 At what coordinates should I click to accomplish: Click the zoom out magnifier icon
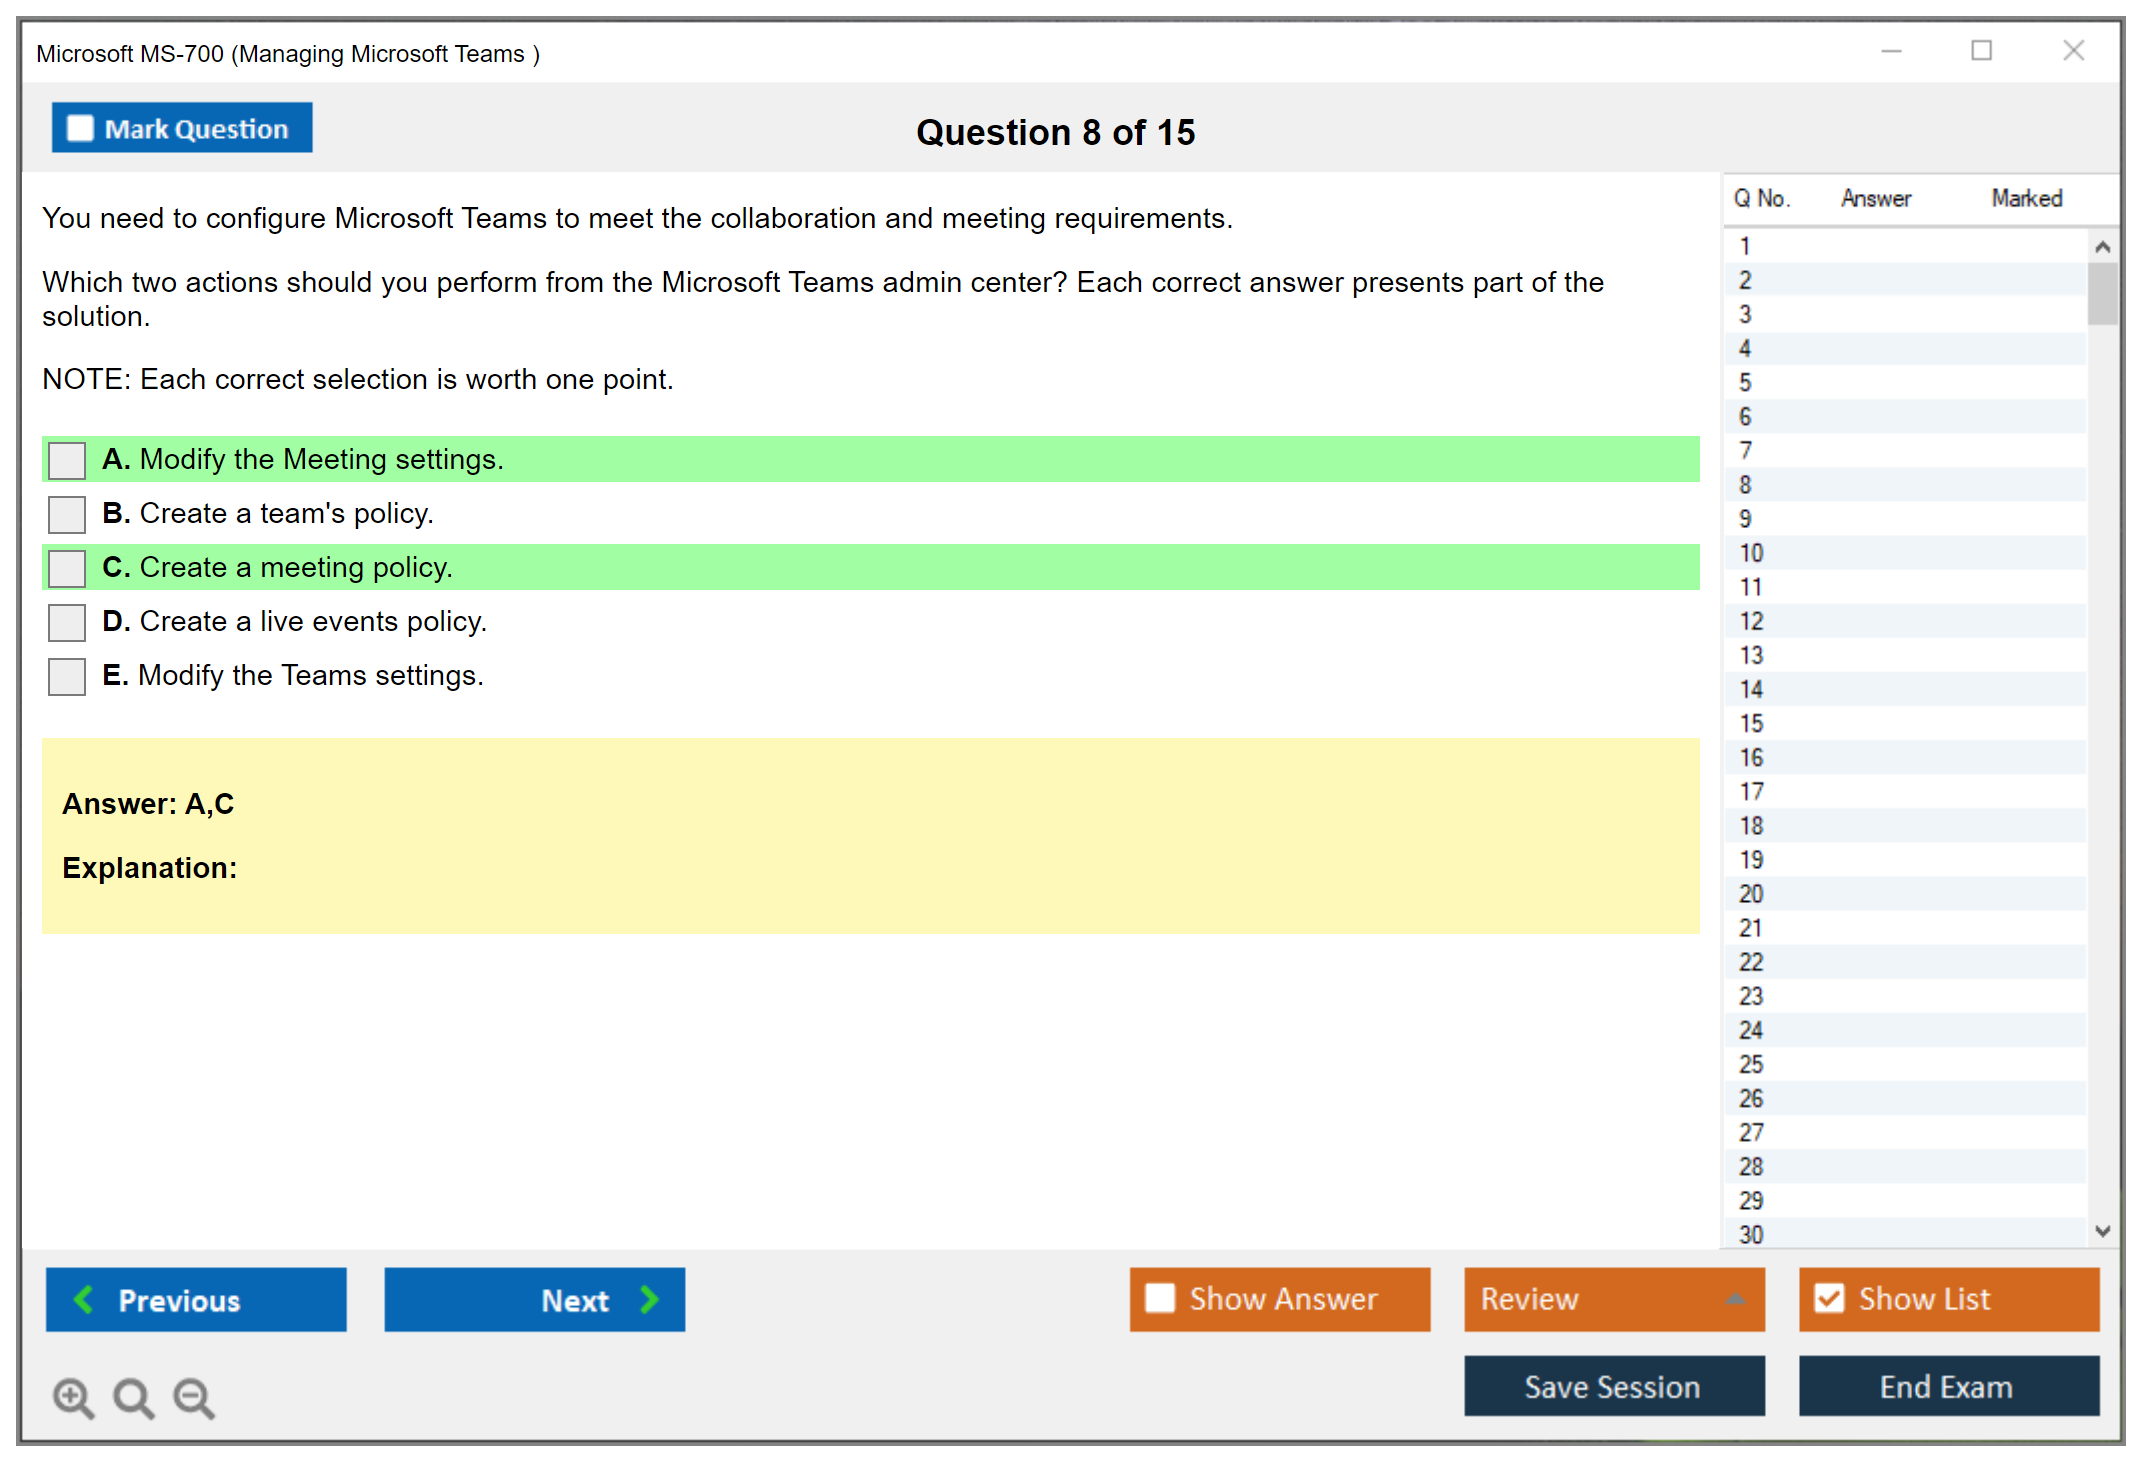(x=194, y=1397)
